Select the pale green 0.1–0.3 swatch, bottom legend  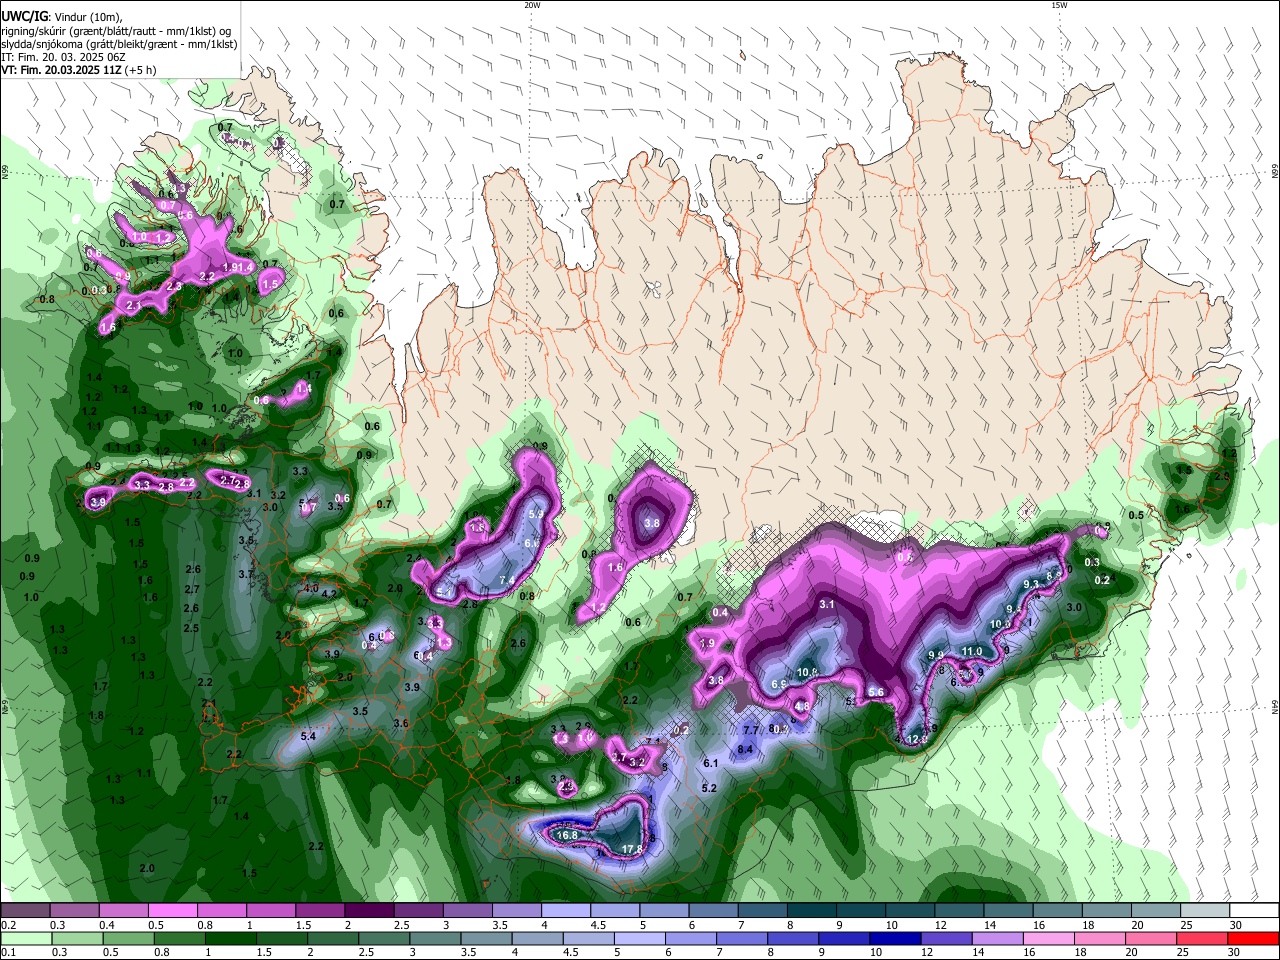[26, 938]
